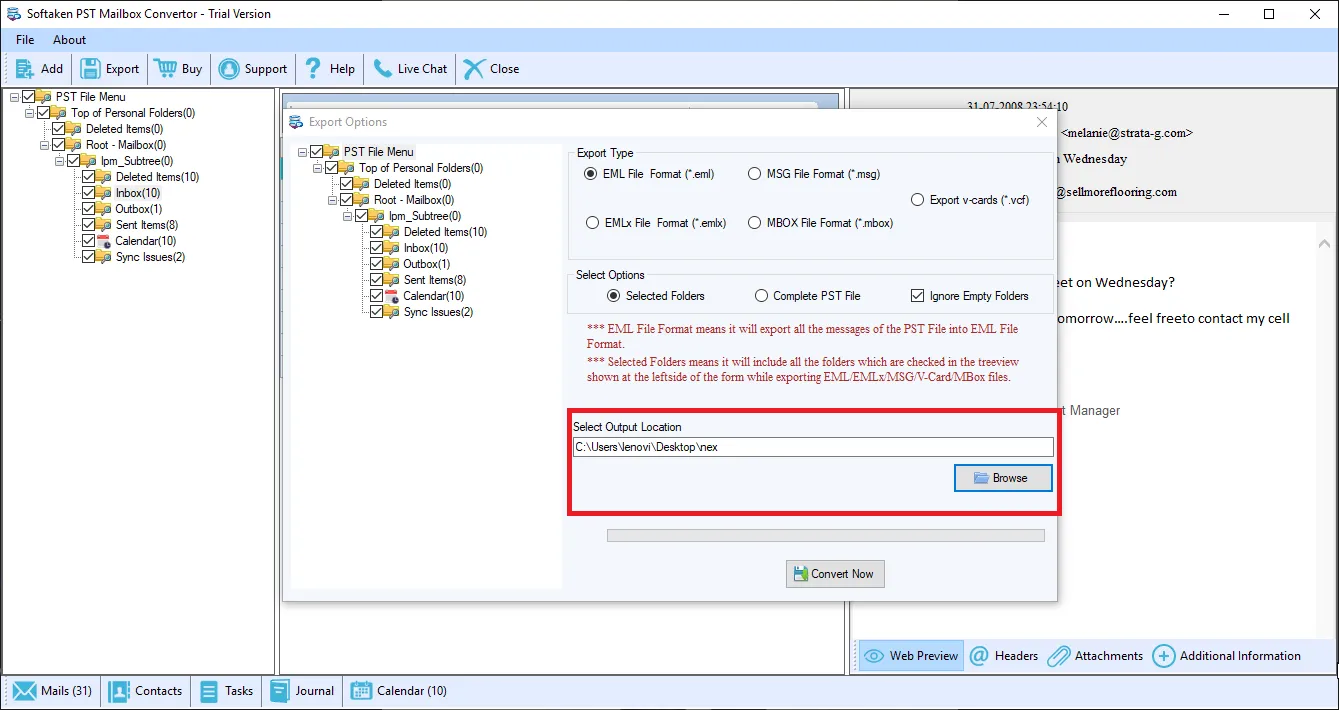Select Deleted Items(10) label in dialog tree
The image size is (1339, 710).
pyautogui.click(x=445, y=232)
